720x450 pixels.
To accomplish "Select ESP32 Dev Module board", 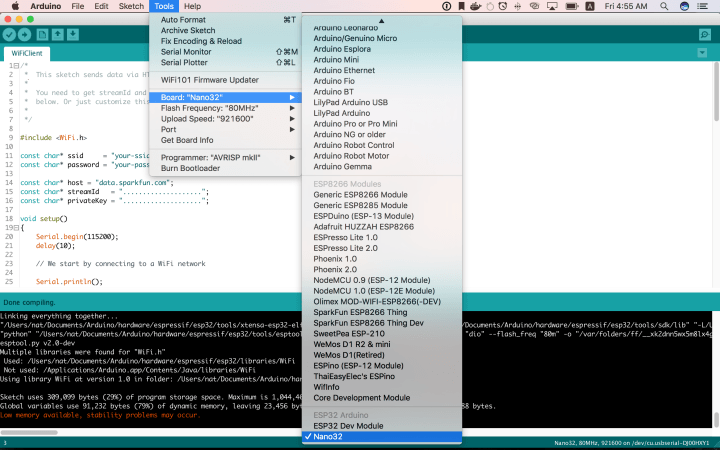I will (x=382, y=426).
